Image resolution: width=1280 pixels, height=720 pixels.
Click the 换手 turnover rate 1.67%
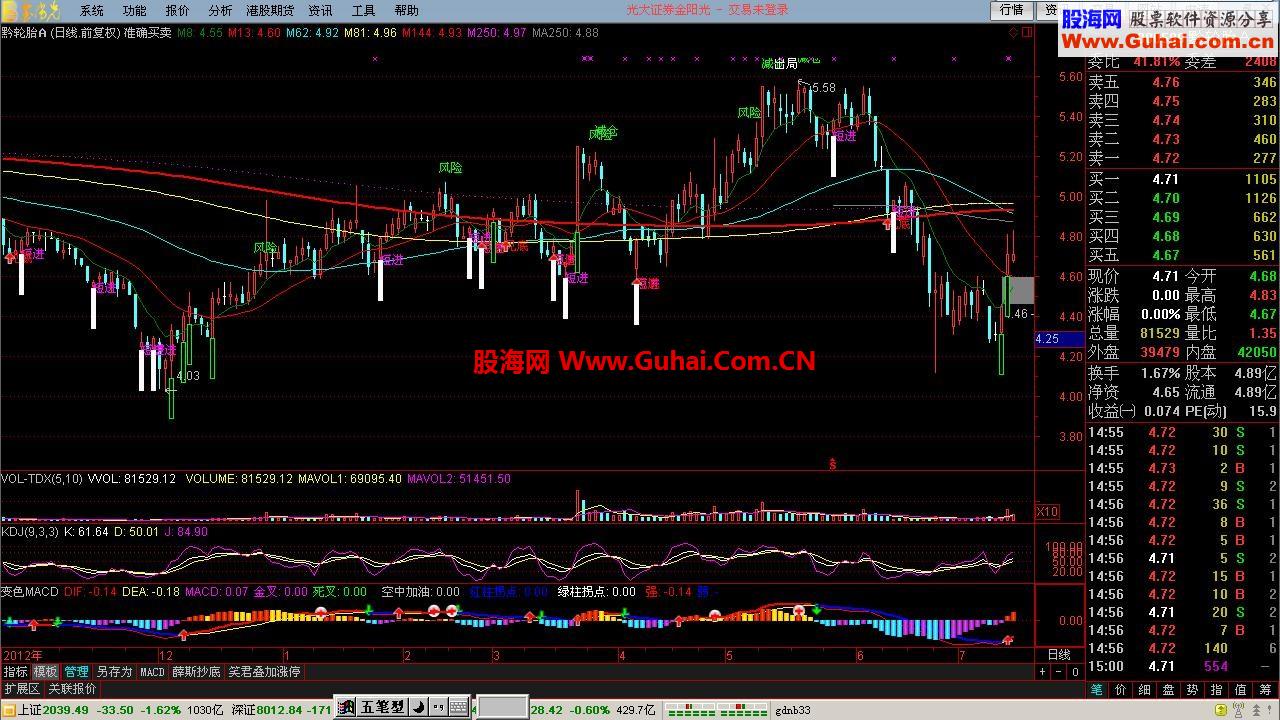coord(1159,372)
